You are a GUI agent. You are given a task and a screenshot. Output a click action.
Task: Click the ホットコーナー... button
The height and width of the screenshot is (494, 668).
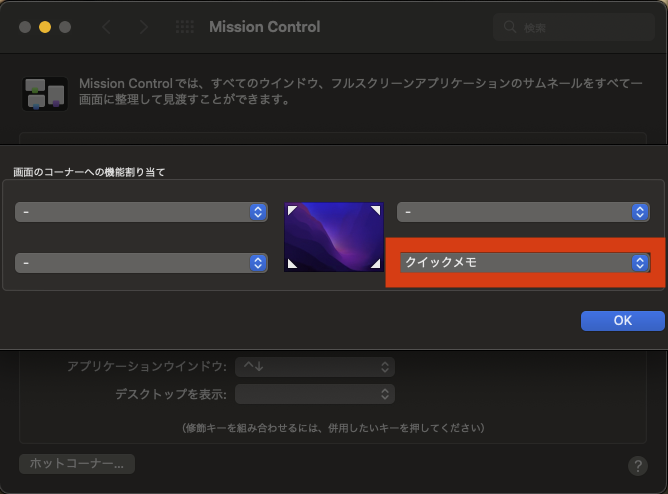click(x=77, y=463)
